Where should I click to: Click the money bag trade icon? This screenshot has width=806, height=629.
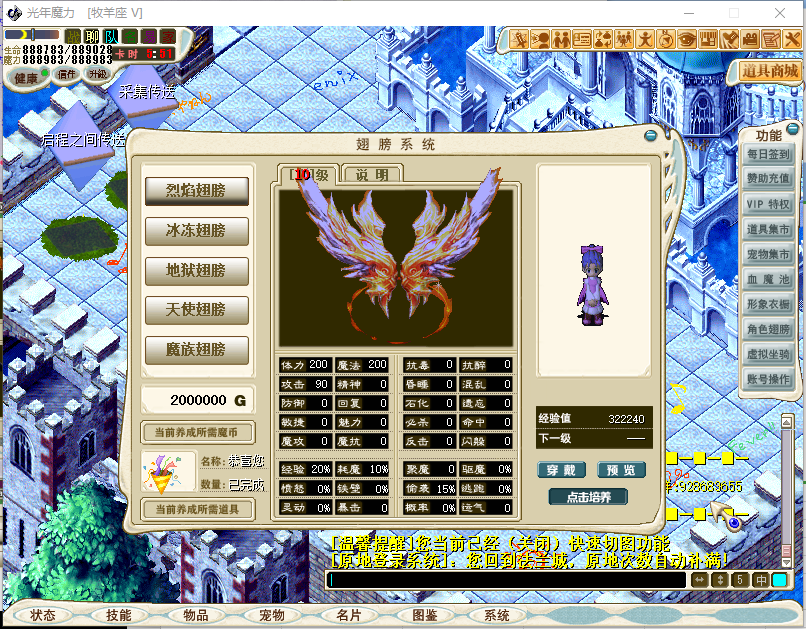pos(603,39)
